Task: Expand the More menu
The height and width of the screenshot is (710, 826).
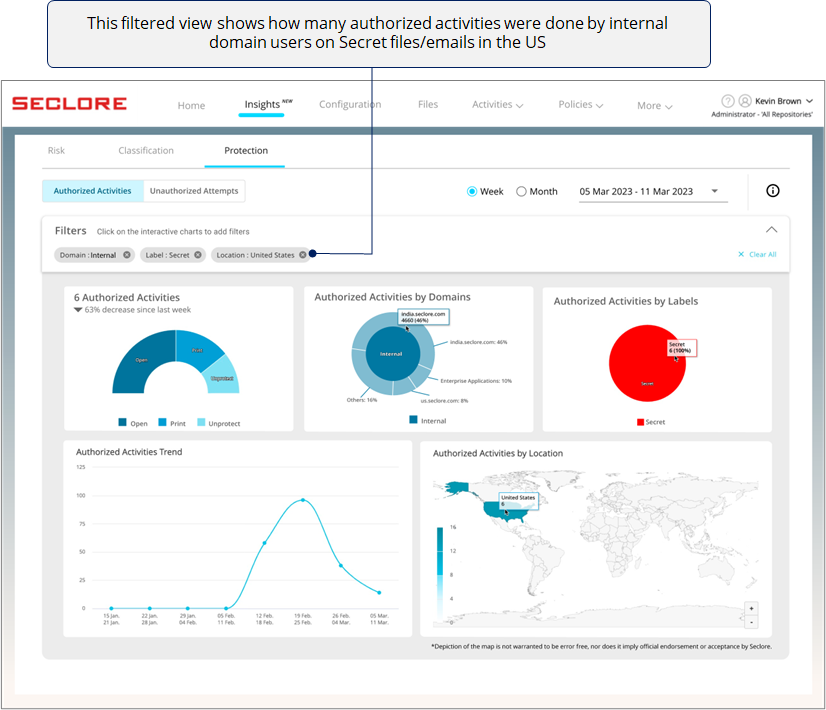Action: (654, 106)
